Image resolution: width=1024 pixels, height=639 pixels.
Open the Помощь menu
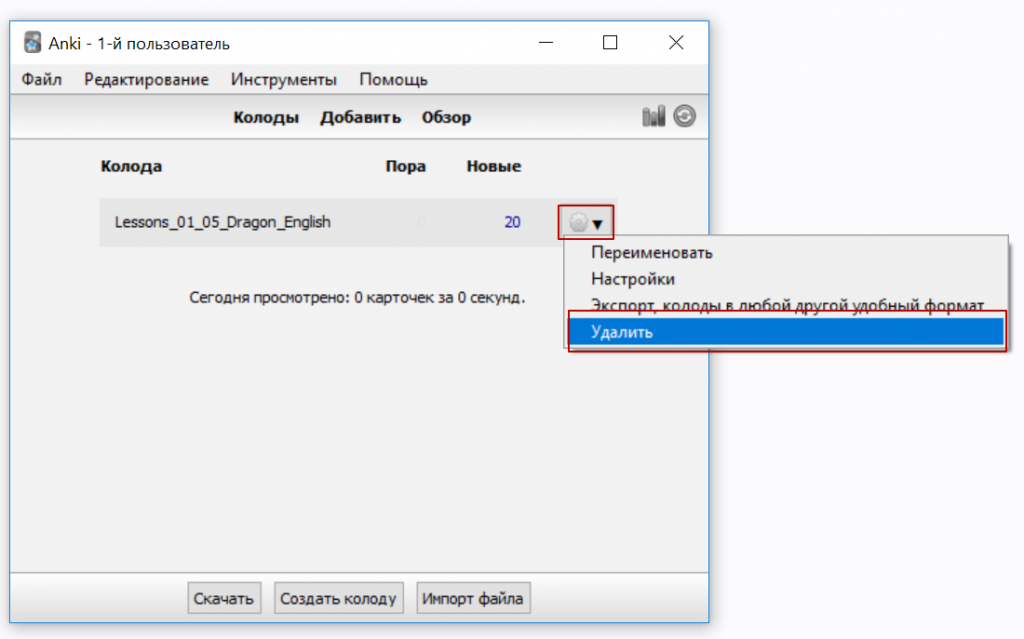[x=393, y=80]
